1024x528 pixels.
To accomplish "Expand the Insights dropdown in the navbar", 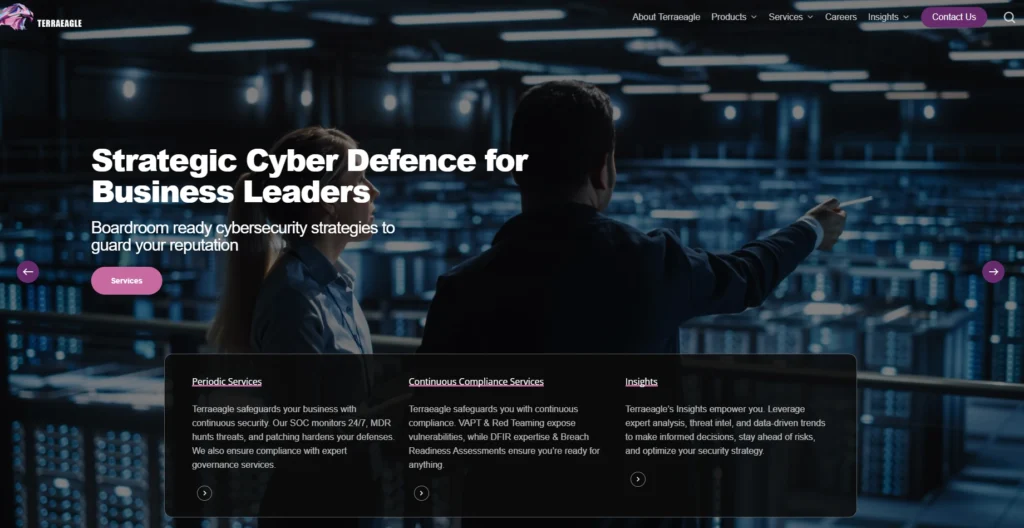I will tap(888, 17).
